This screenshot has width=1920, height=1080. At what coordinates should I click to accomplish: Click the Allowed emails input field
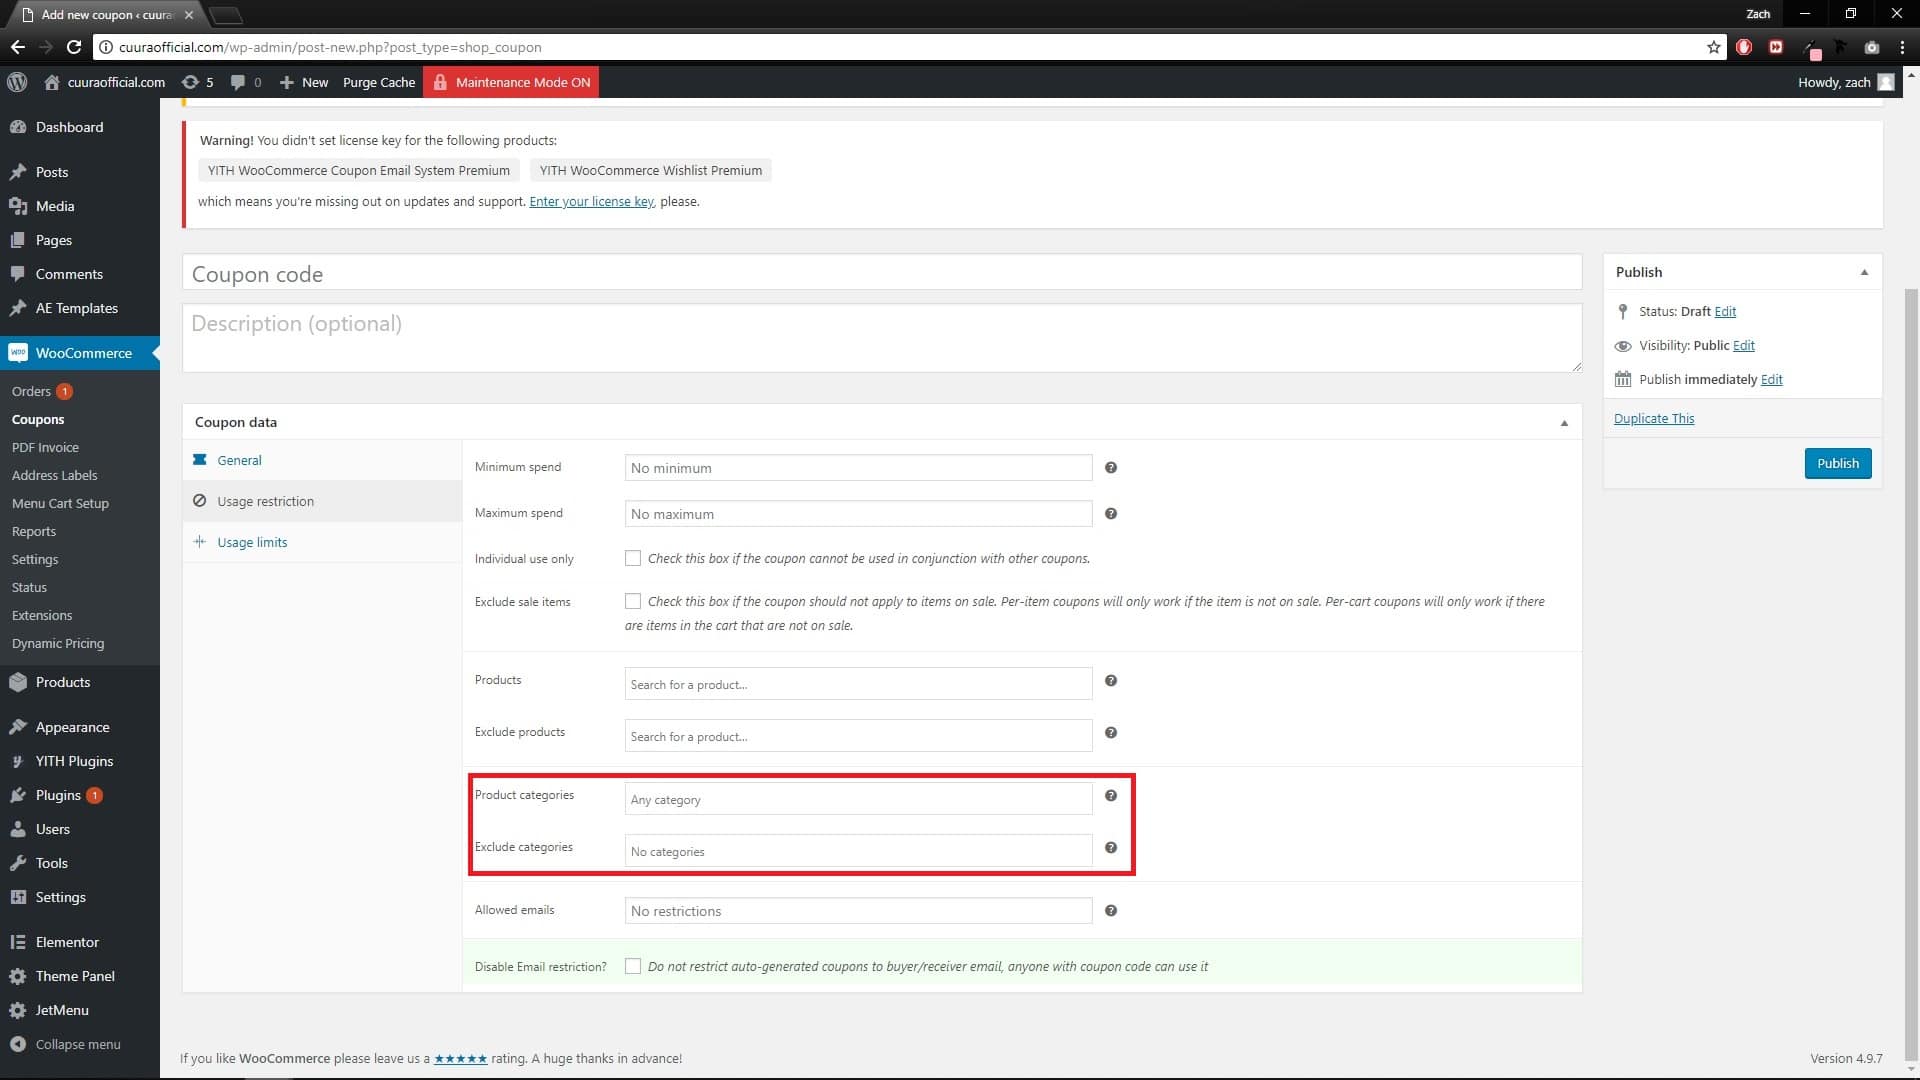[x=858, y=910]
